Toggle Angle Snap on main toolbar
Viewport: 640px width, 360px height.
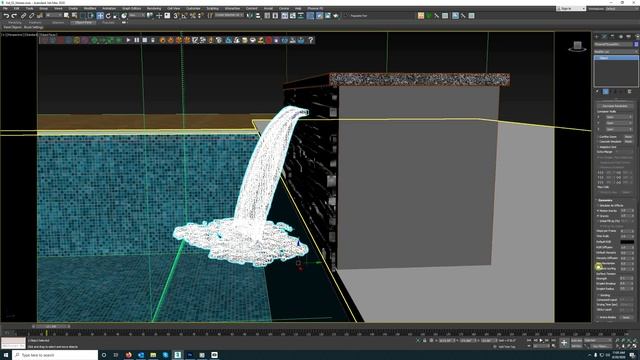[184, 16]
